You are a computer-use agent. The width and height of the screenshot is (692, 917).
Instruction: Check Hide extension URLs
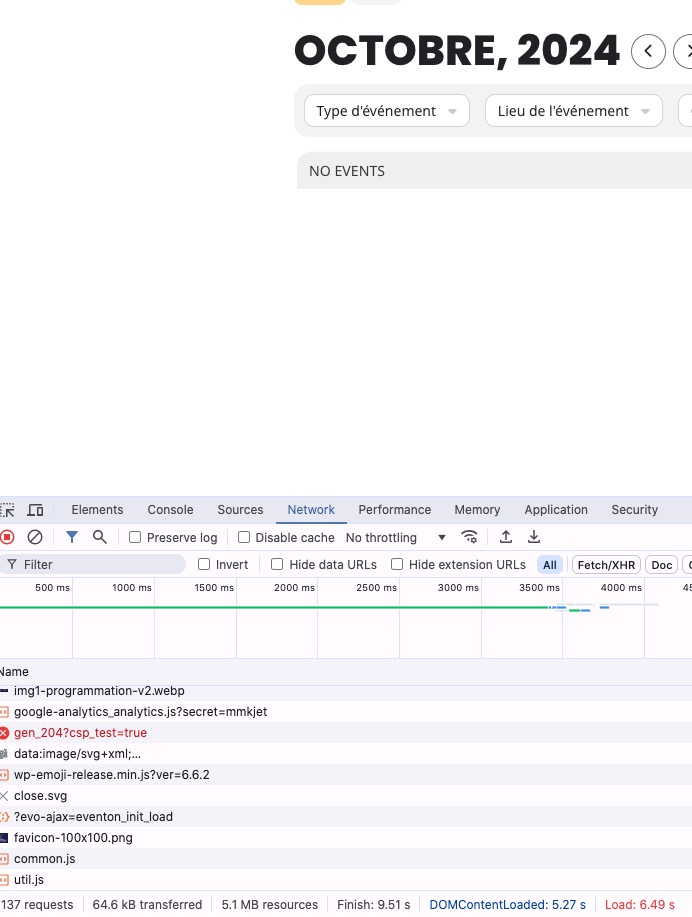coord(397,564)
